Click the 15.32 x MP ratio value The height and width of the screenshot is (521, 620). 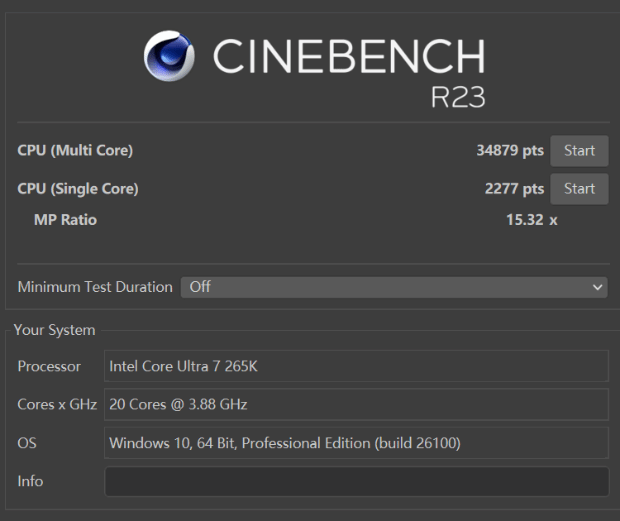point(531,219)
